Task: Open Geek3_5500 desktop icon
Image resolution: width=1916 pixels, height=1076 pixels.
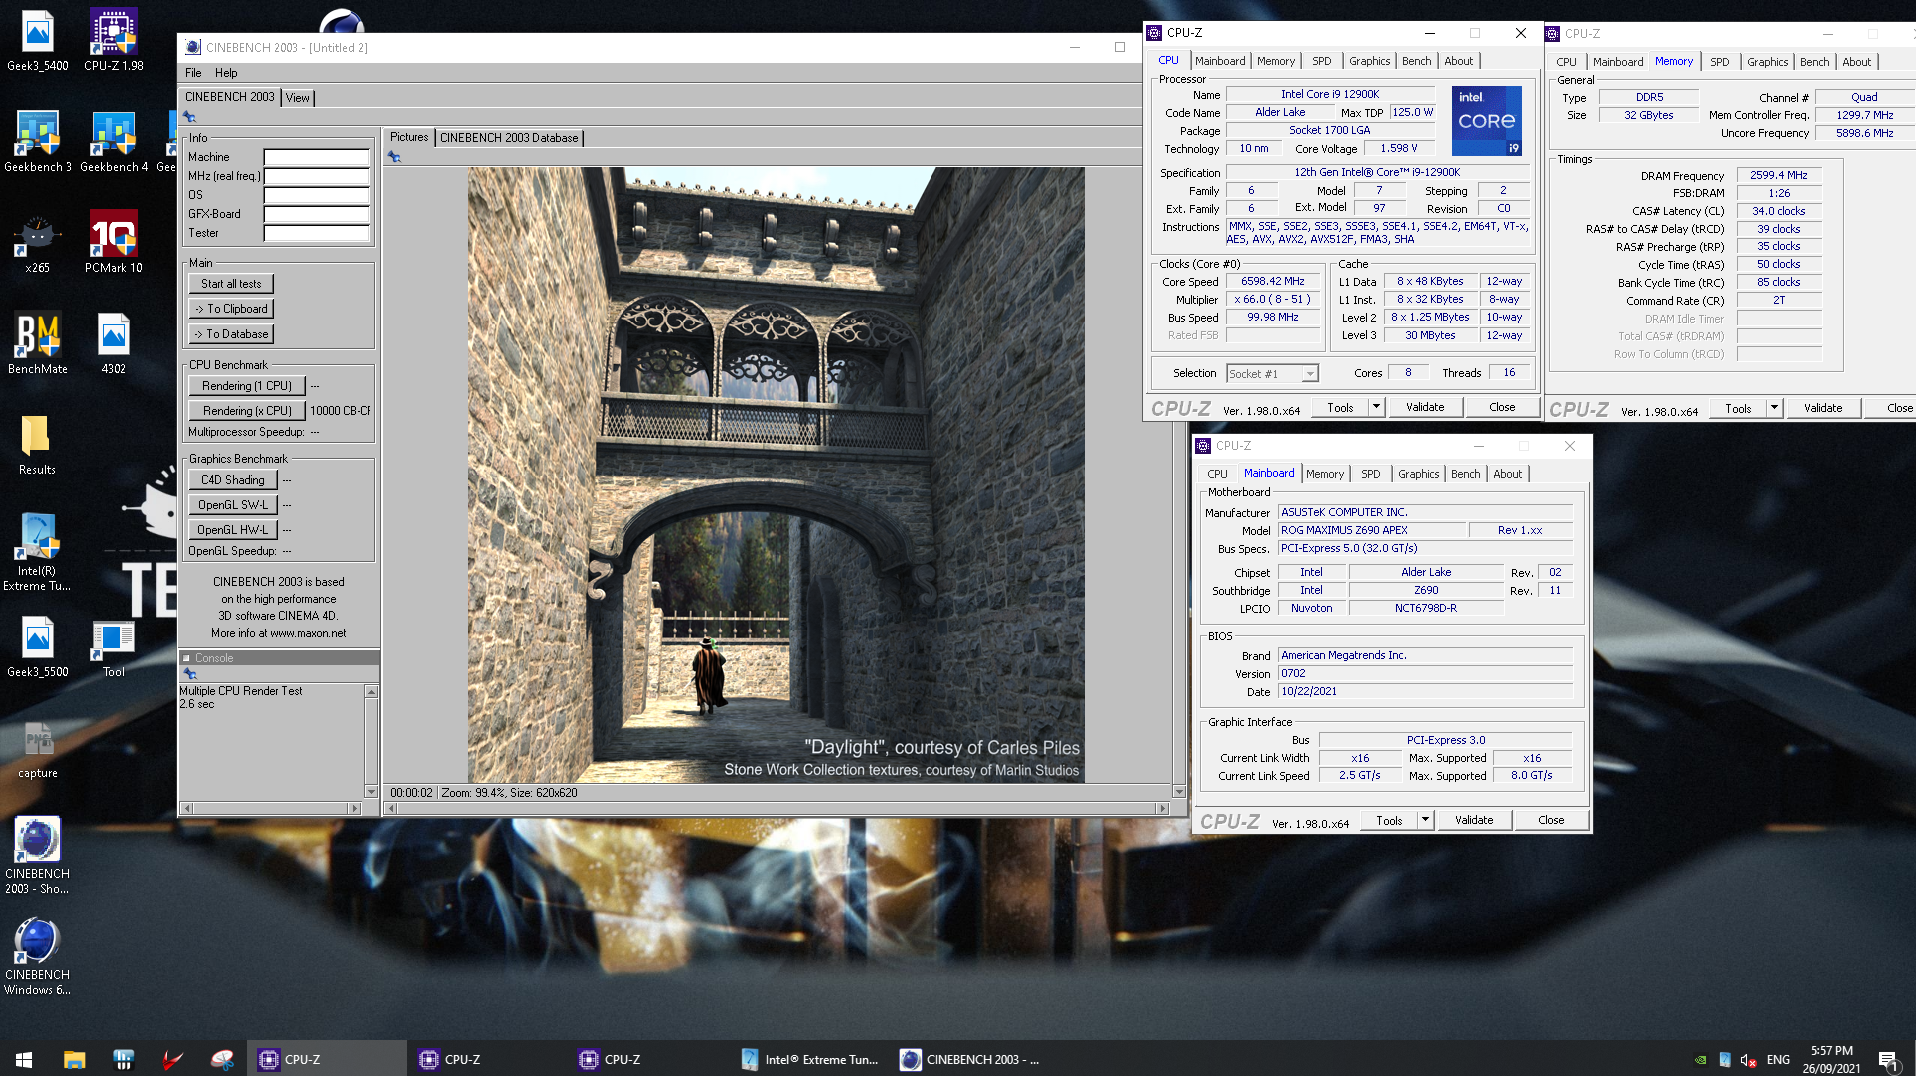Action: [38, 646]
